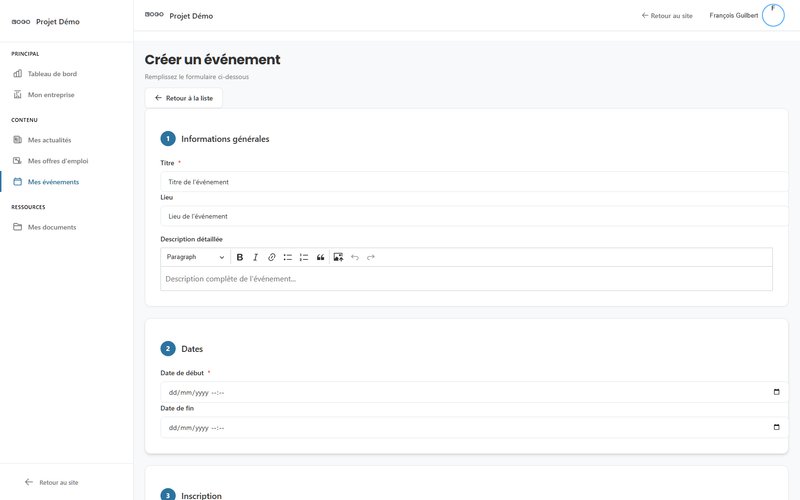Click the upload image icon
This screenshot has height=500, width=800.
338,257
